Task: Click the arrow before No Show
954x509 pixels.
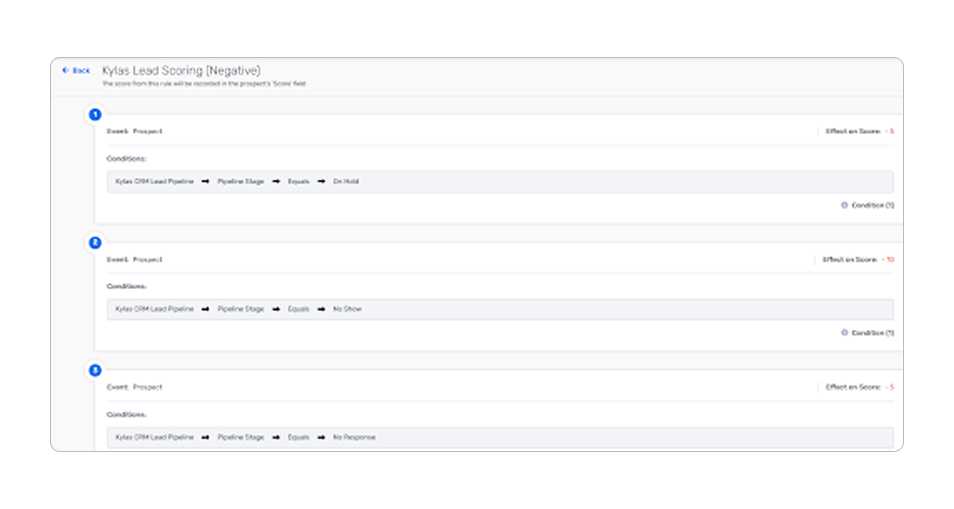Action: pyautogui.click(x=321, y=309)
